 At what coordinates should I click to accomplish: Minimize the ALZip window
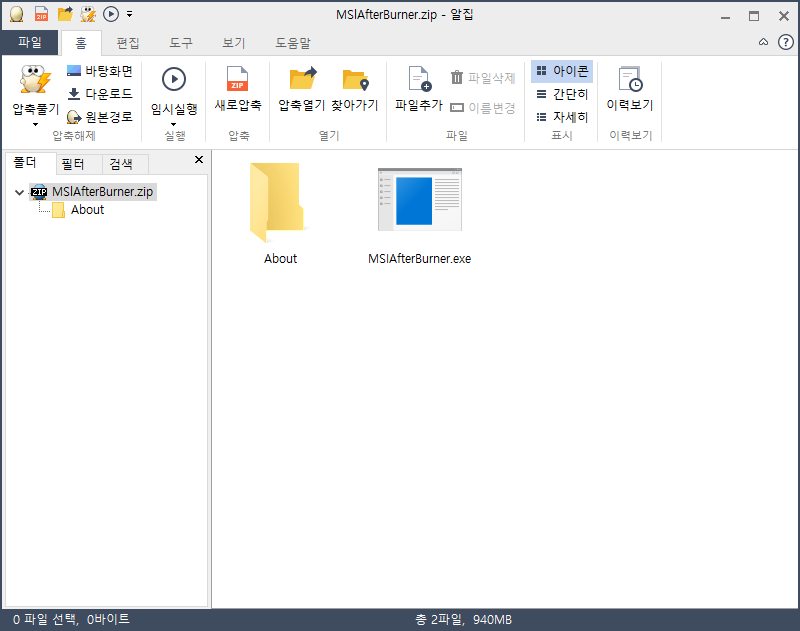[725, 16]
